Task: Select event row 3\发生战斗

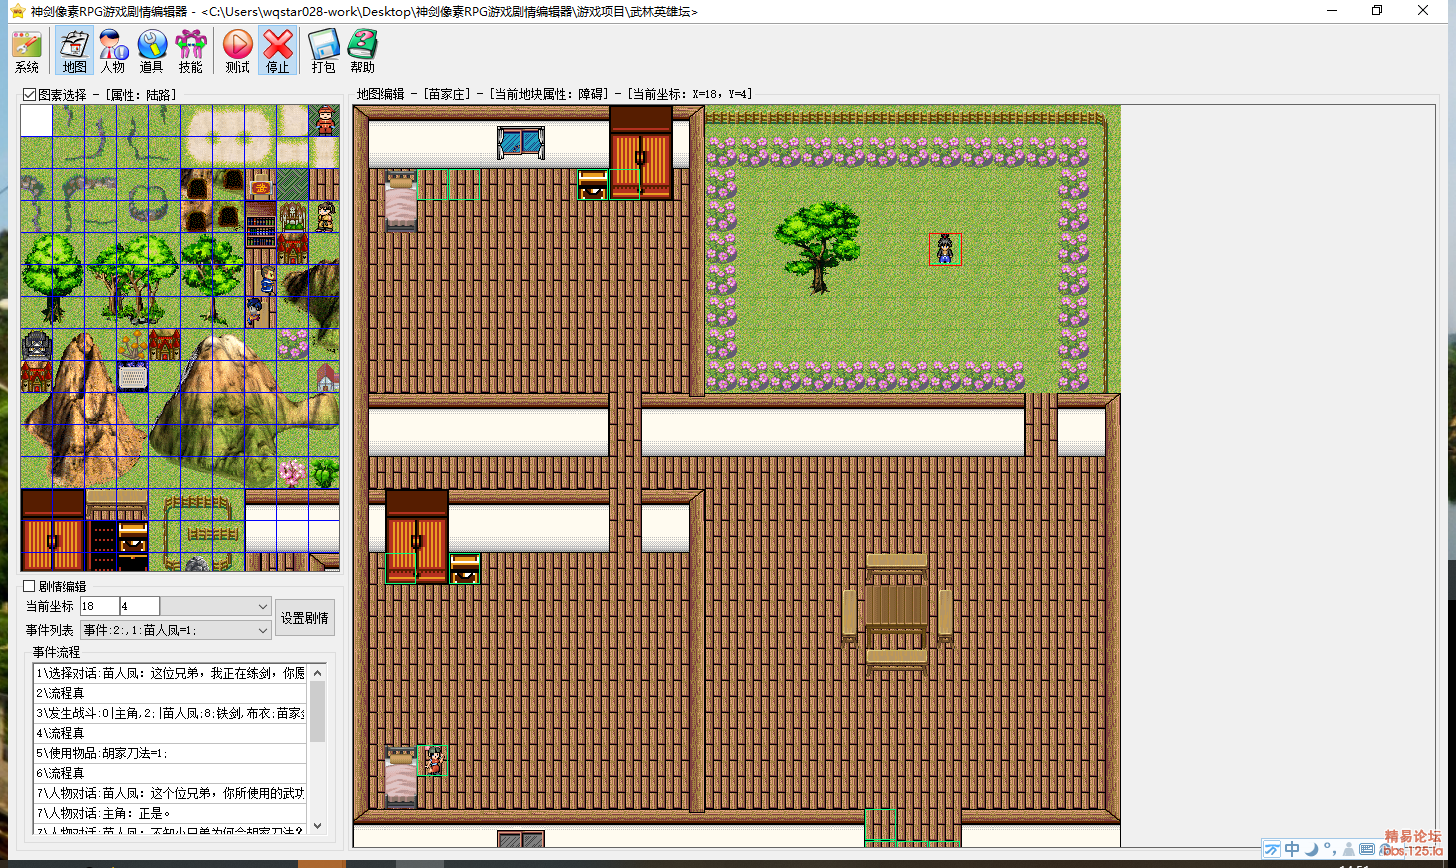Action: pyautogui.click(x=170, y=713)
